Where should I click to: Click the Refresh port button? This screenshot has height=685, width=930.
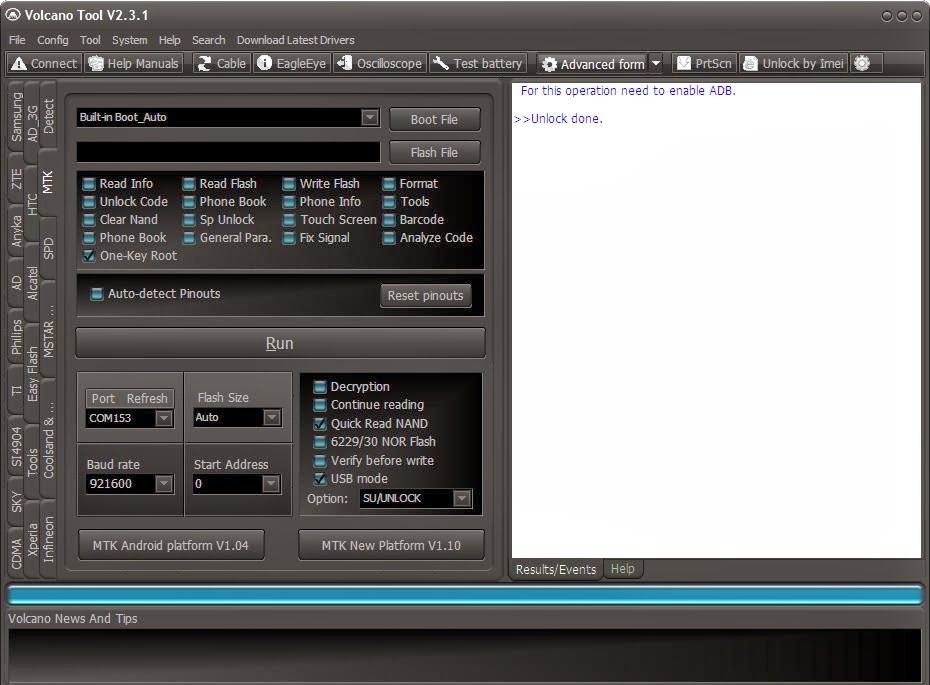[x=147, y=399]
